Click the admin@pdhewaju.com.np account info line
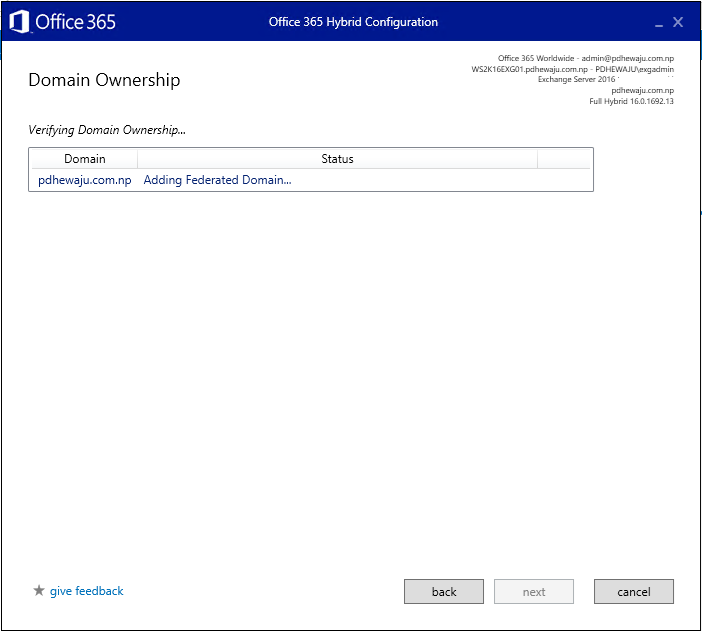The image size is (702, 631). [x=585, y=59]
